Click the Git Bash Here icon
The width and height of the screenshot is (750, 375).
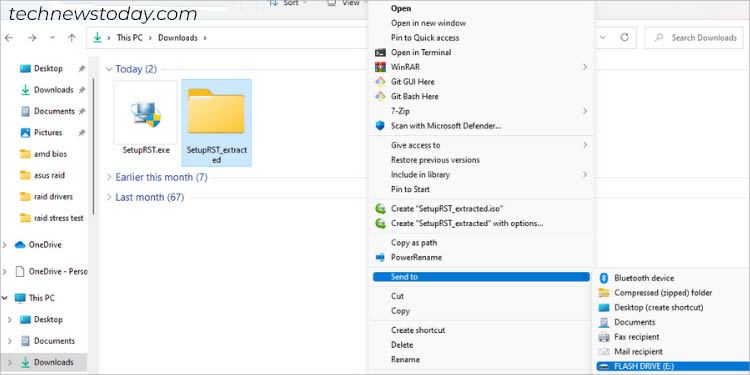pyautogui.click(x=380, y=97)
